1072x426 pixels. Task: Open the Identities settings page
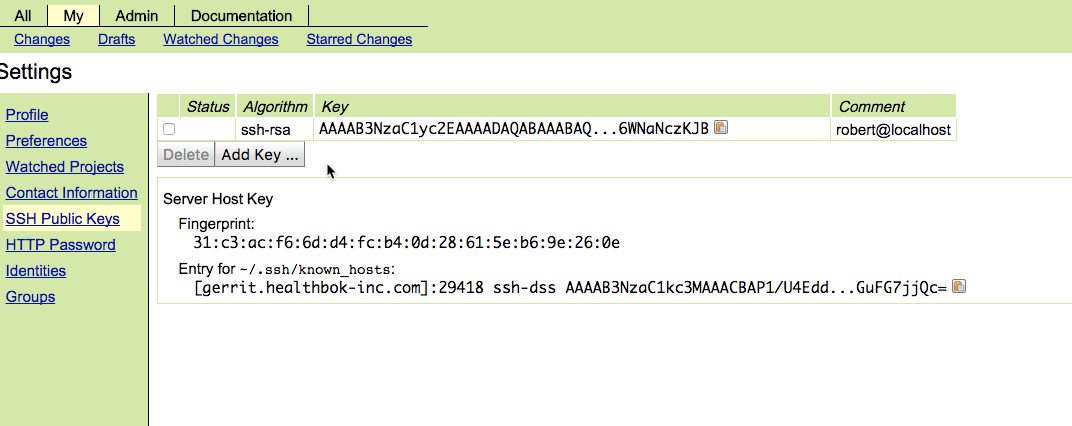36,271
